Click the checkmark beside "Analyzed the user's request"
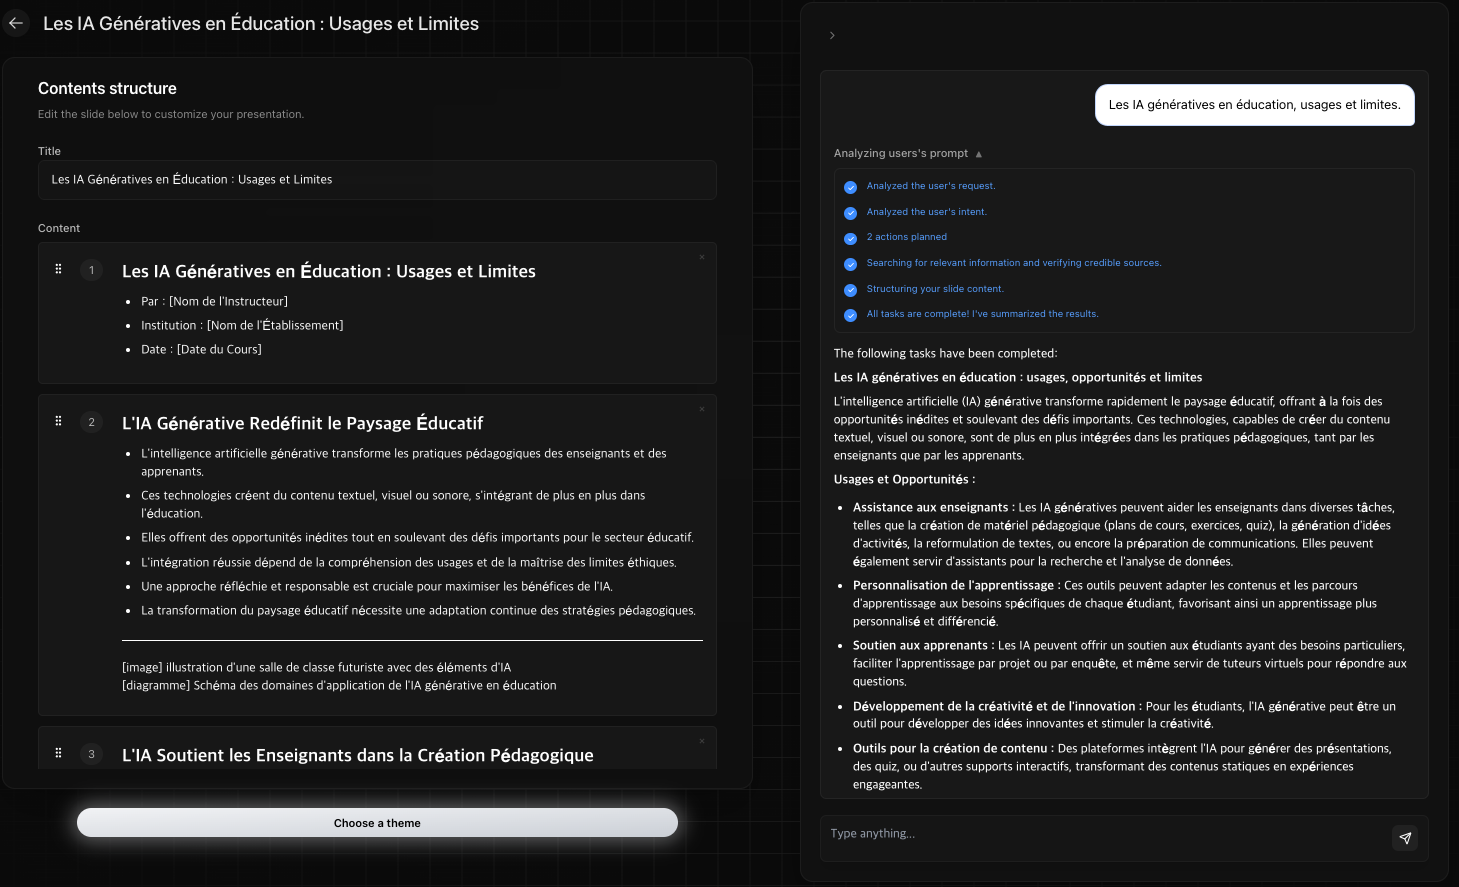1459x887 pixels. point(850,187)
